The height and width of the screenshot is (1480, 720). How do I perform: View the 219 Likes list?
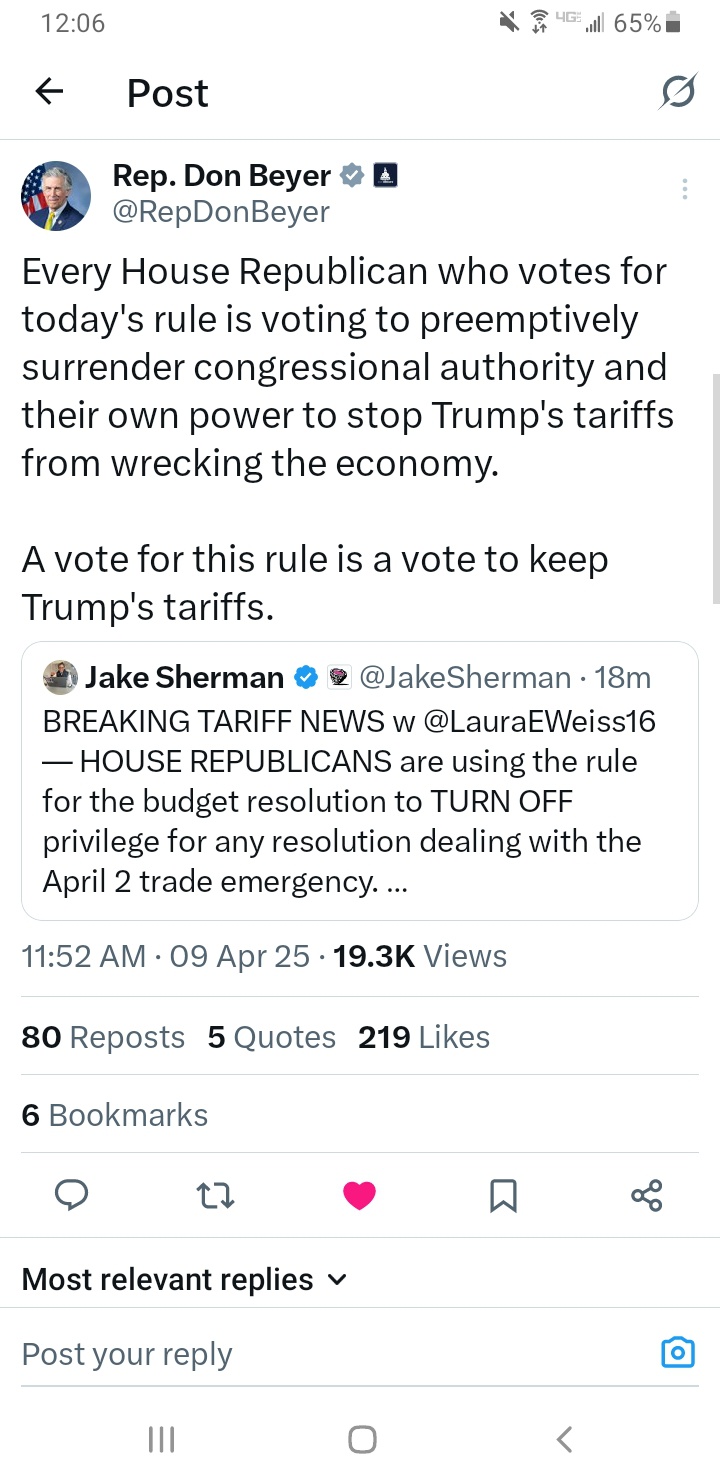pyautogui.click(x=424, y=1037)
